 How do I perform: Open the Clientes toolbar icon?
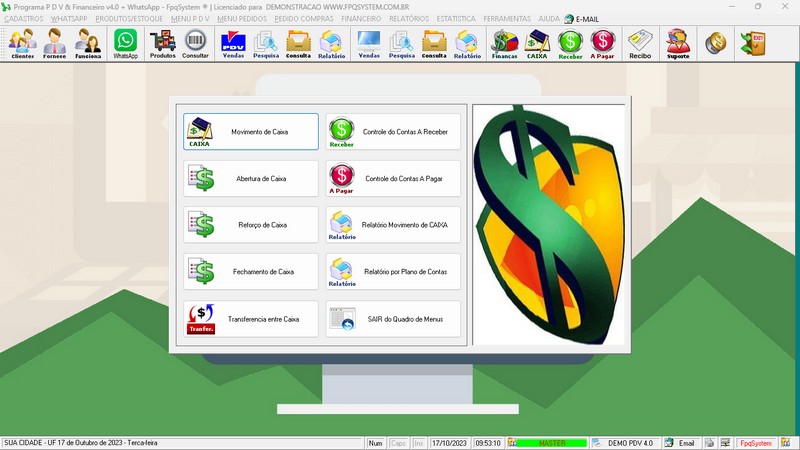click(22, 43)
